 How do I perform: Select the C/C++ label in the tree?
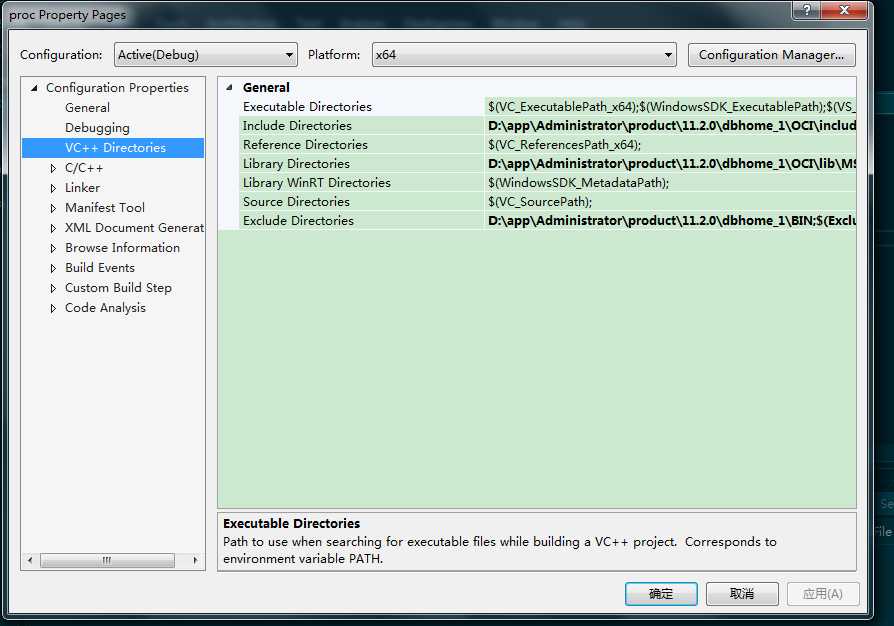click(x=84, y=168)
